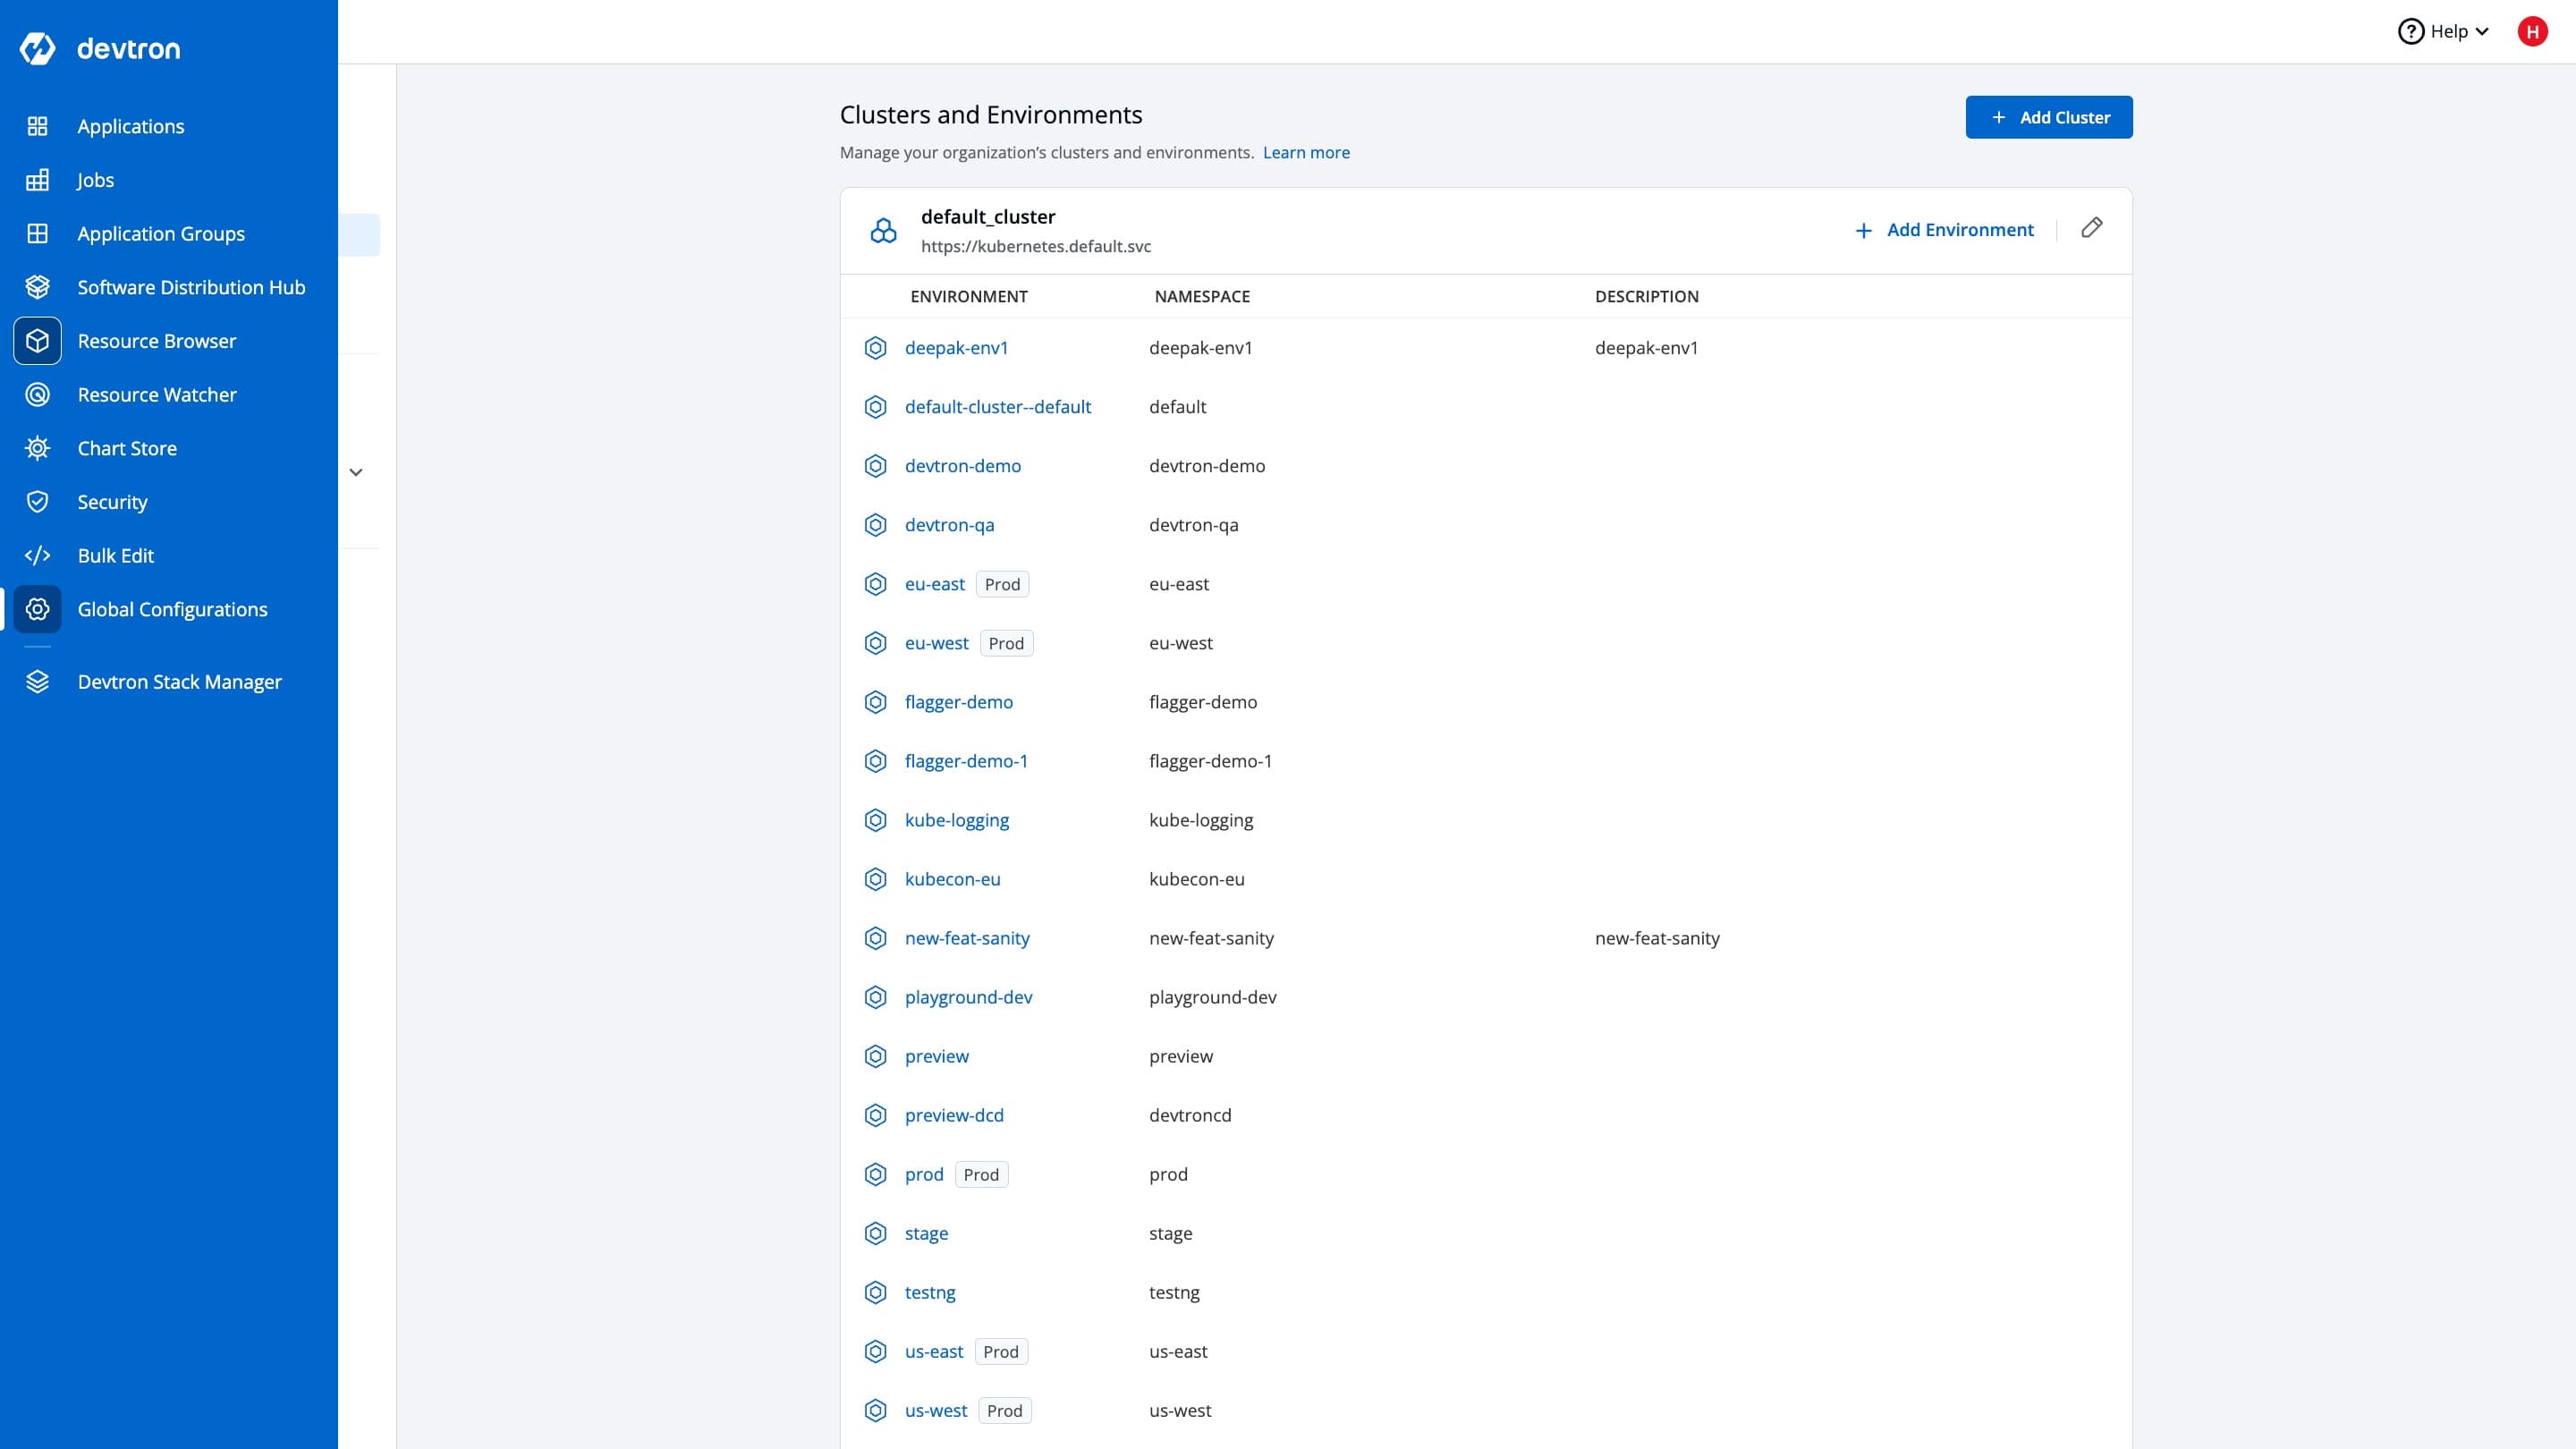Open the eu-west environment link
The height and width of the screenshot is (1449, 2576).
[x=936, y=643]
